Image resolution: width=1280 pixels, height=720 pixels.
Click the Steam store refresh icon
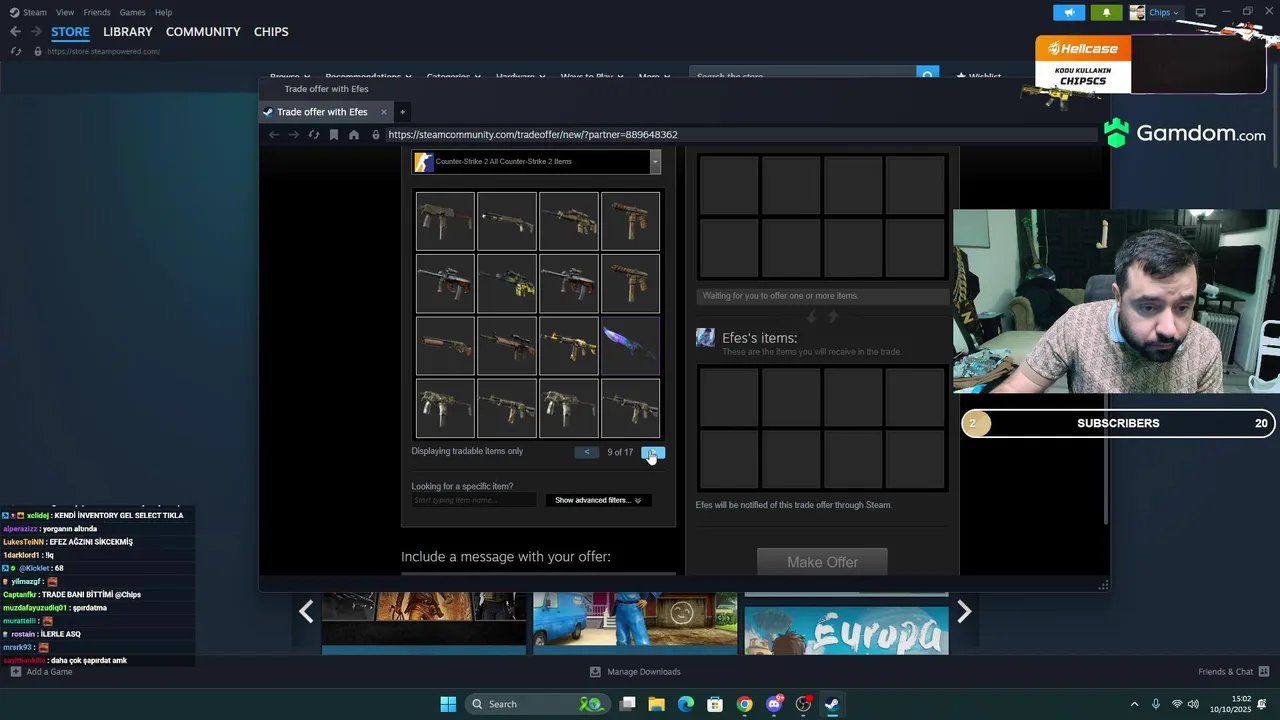tap(16, 51)
